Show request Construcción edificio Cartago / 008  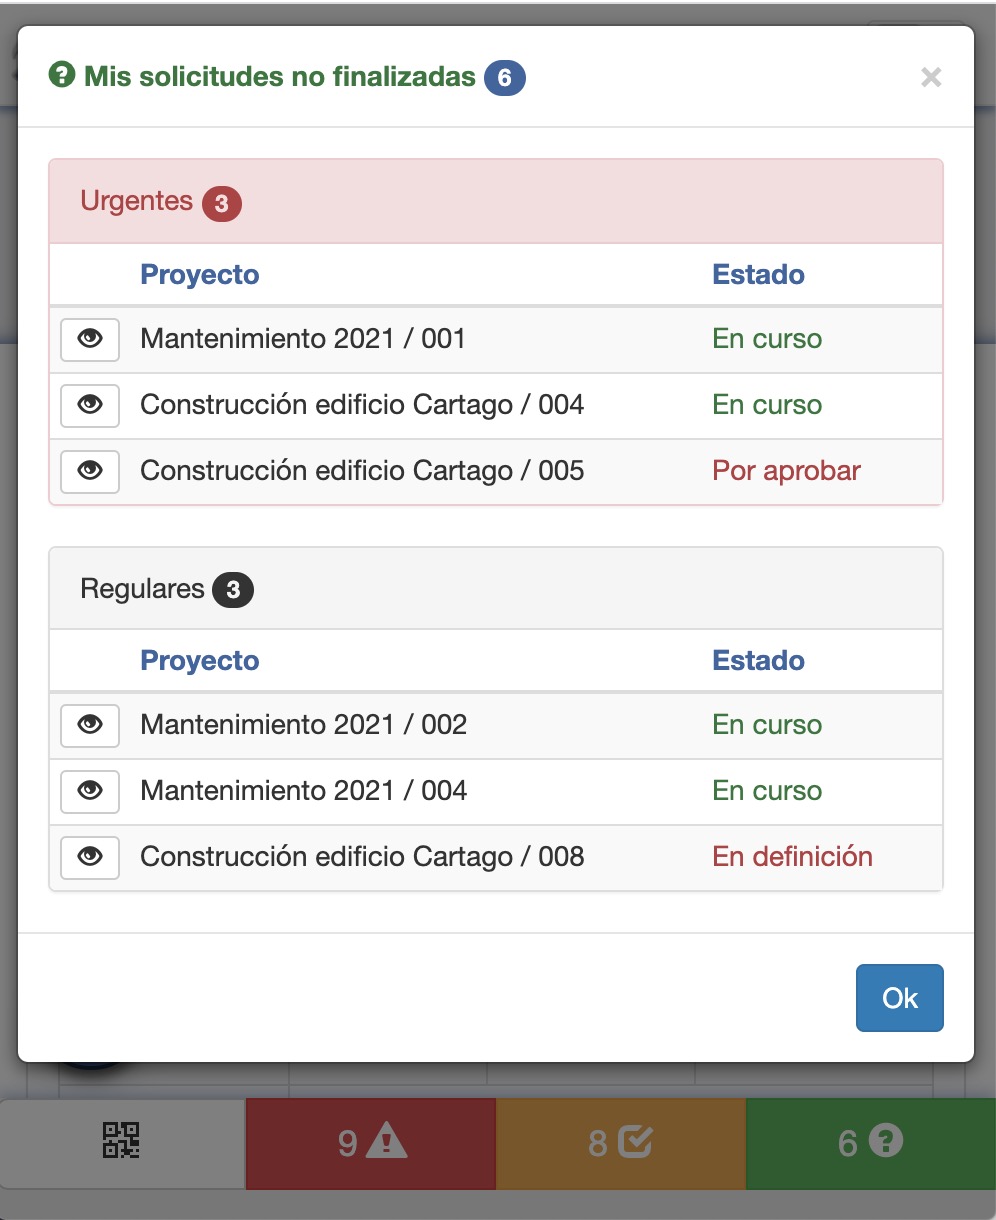[x=90, y=857]
